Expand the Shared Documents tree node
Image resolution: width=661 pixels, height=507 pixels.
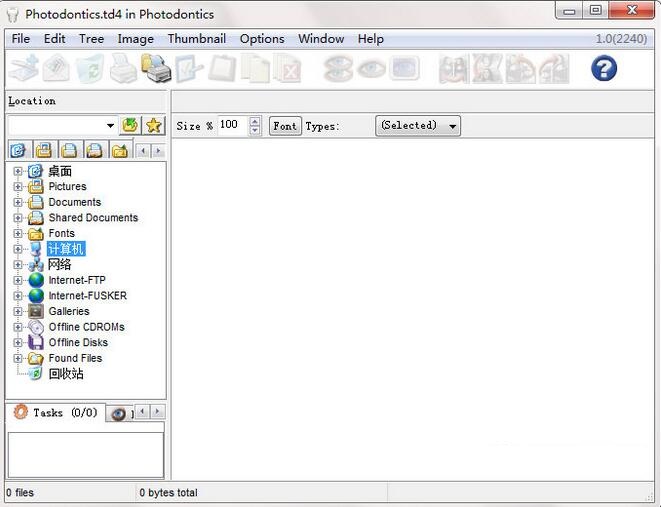pyautogui.click(x=18, y=218)
